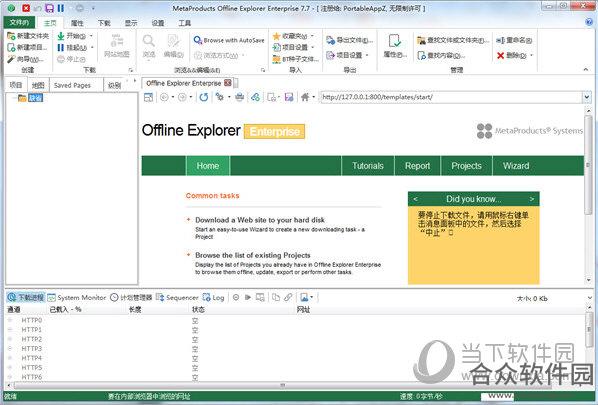Click the blue pause icon in quick access bar
The height and width of the screenshot is (405, 598).
point(61,8)
